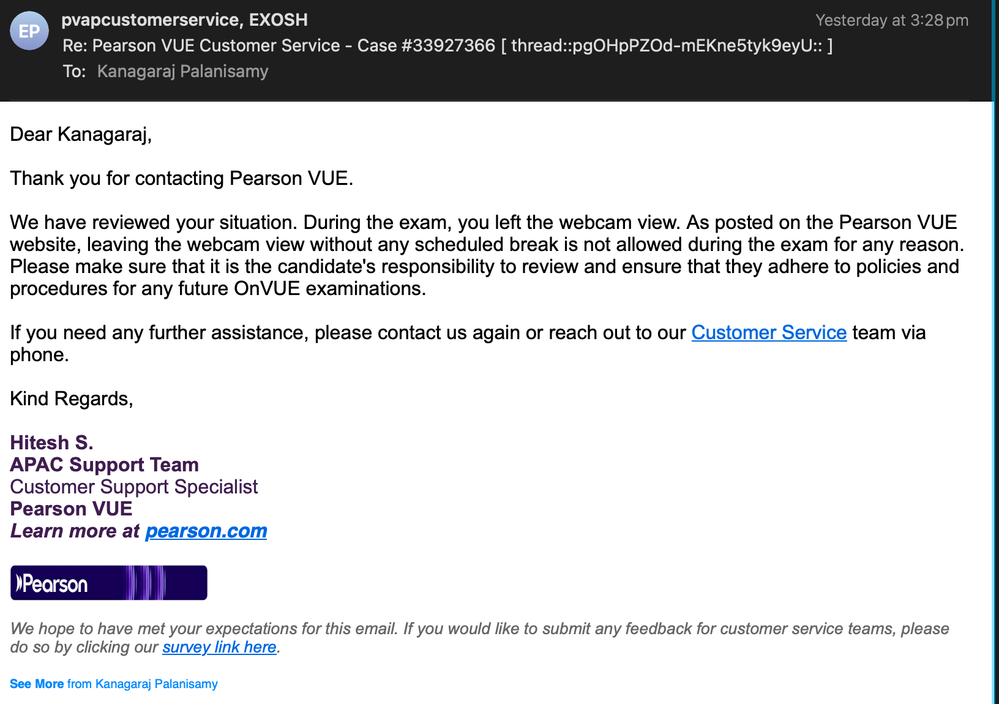Open the Customer Service link
The height and width of the screenshot is (704, 999).
768,333
